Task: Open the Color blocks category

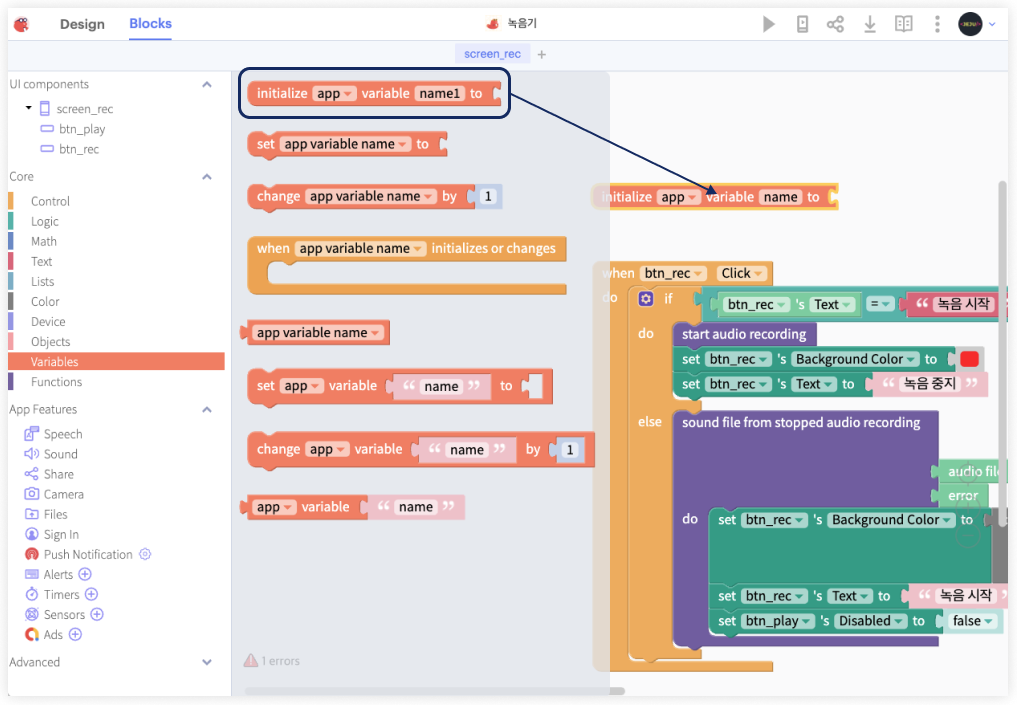Action: click(x=45, y=302)
